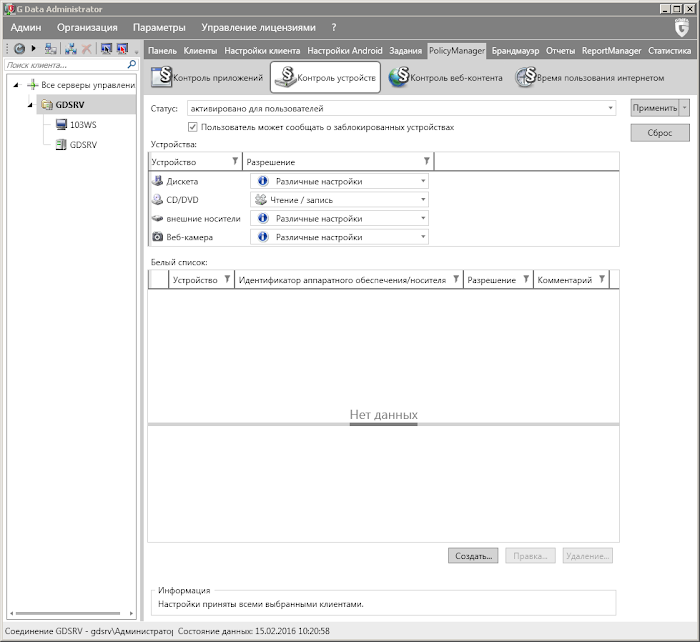The width and height of the screenshot is (700, 642).
Task: Switch to the Задания tab
Action: click(405, 50)
